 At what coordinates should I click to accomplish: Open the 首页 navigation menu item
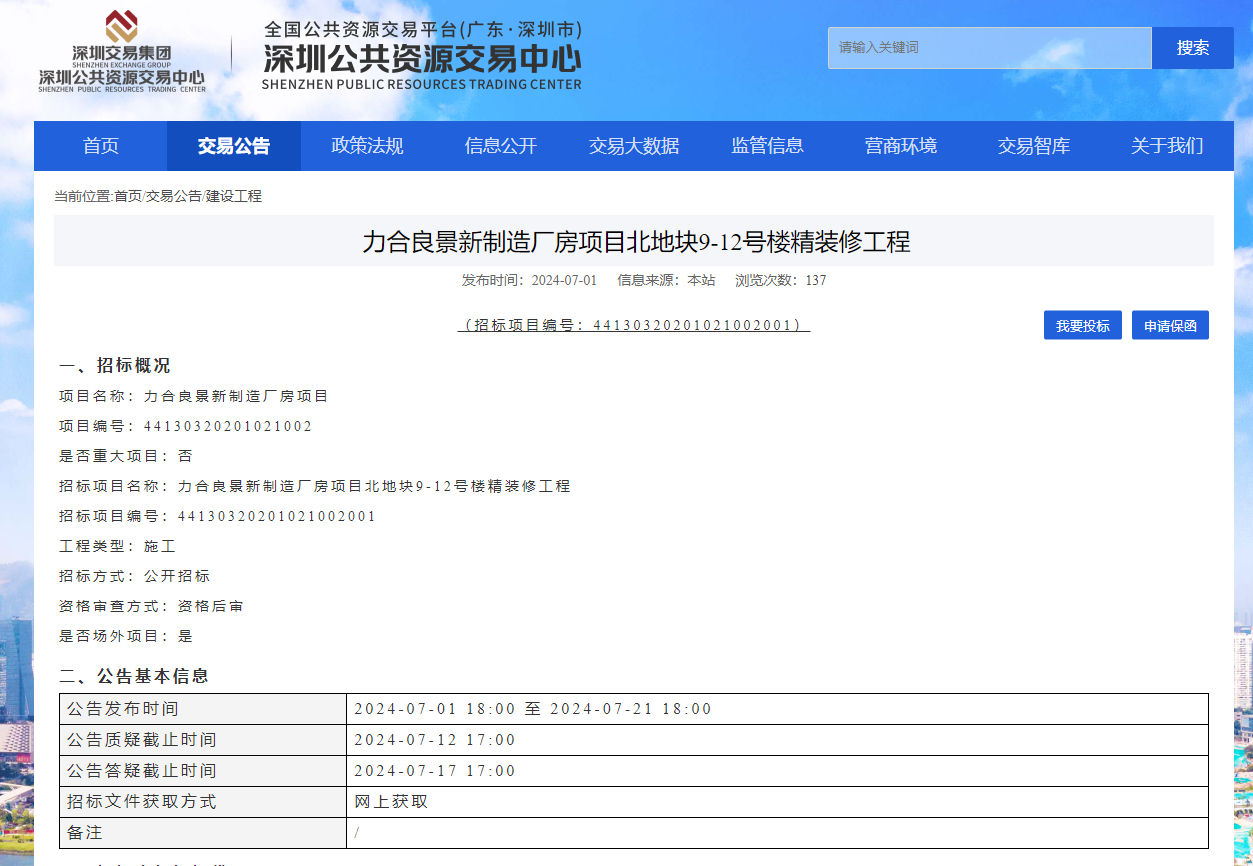(103, 146)
